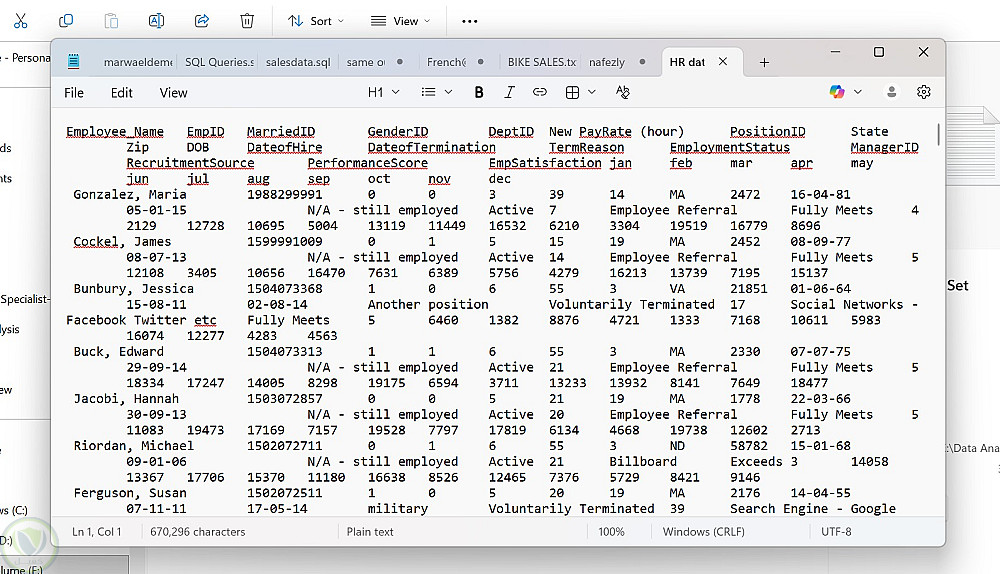Screen dimensions: 1000x574
Task: Switch to the nafezly tab
Action: point(607,62)
